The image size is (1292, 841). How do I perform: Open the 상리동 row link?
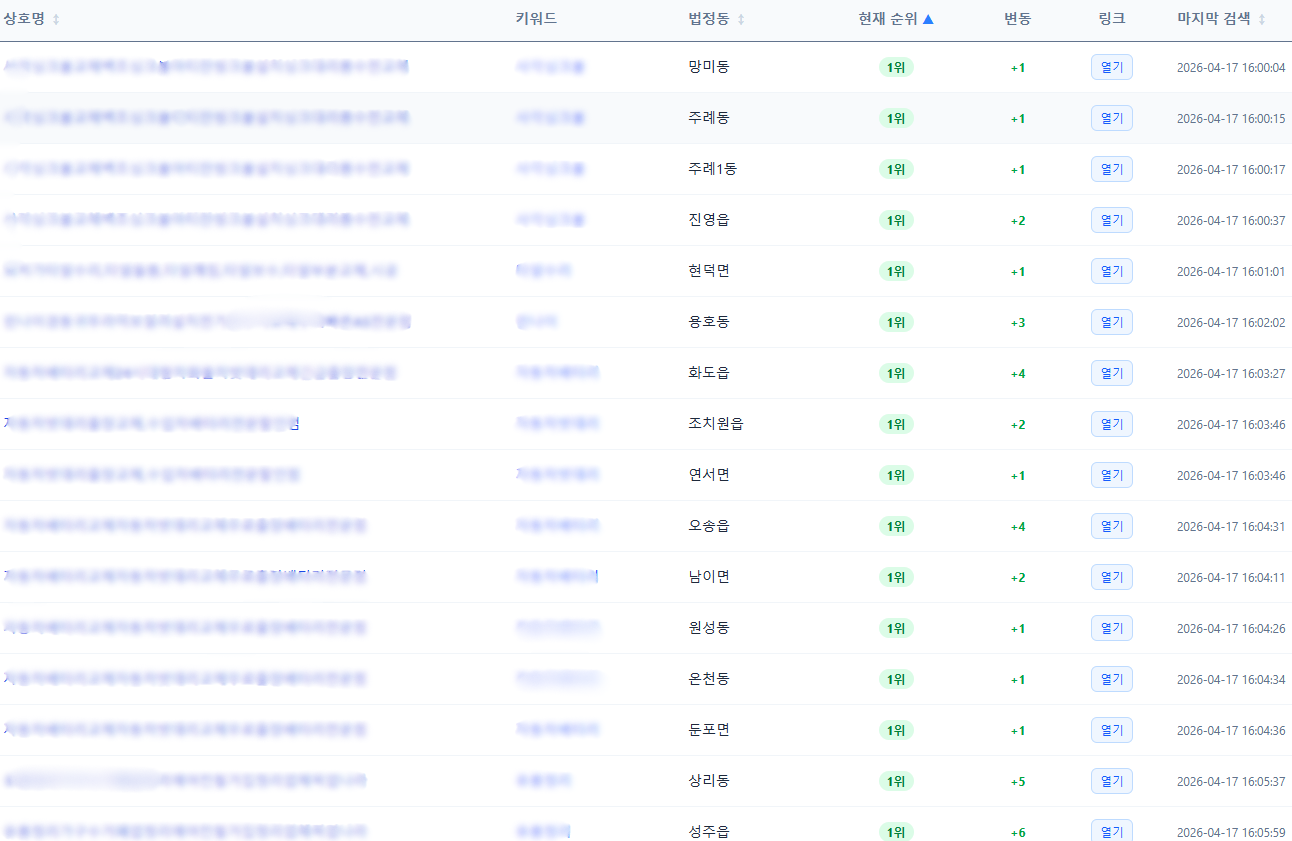(x=1111, y=781)
